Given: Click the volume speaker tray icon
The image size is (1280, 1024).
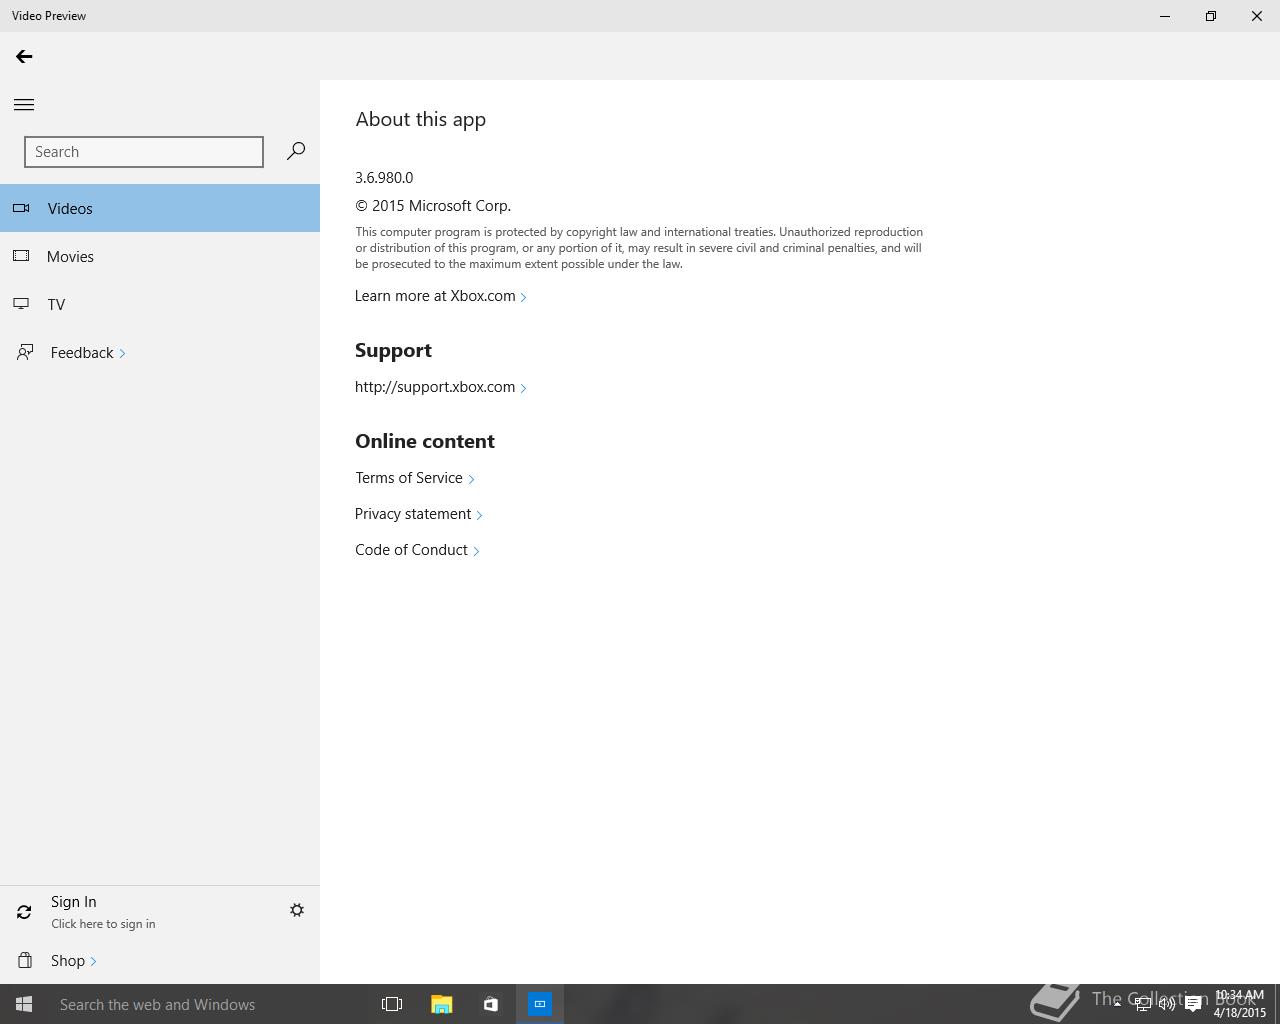Looking at the screenshot, I should [1167, 1004].
